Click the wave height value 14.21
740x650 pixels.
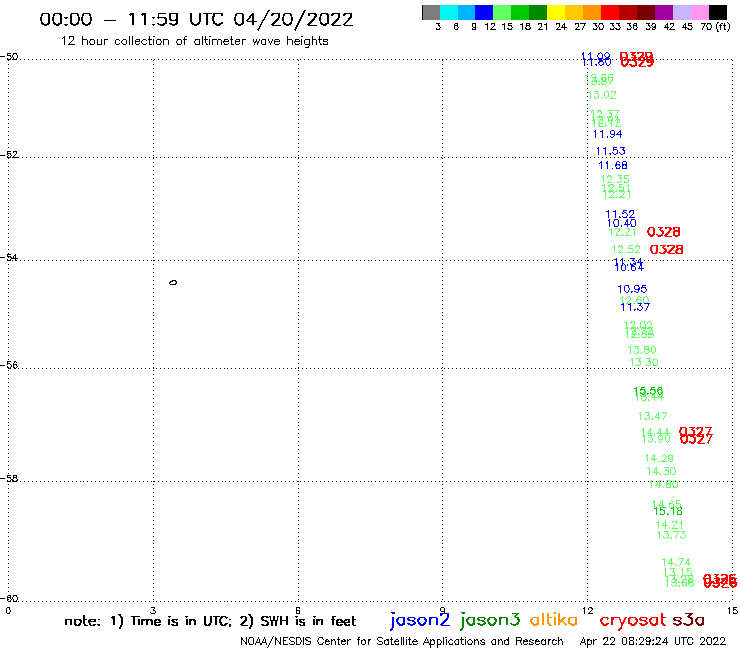pyautogui.click(x=670, y=525)
